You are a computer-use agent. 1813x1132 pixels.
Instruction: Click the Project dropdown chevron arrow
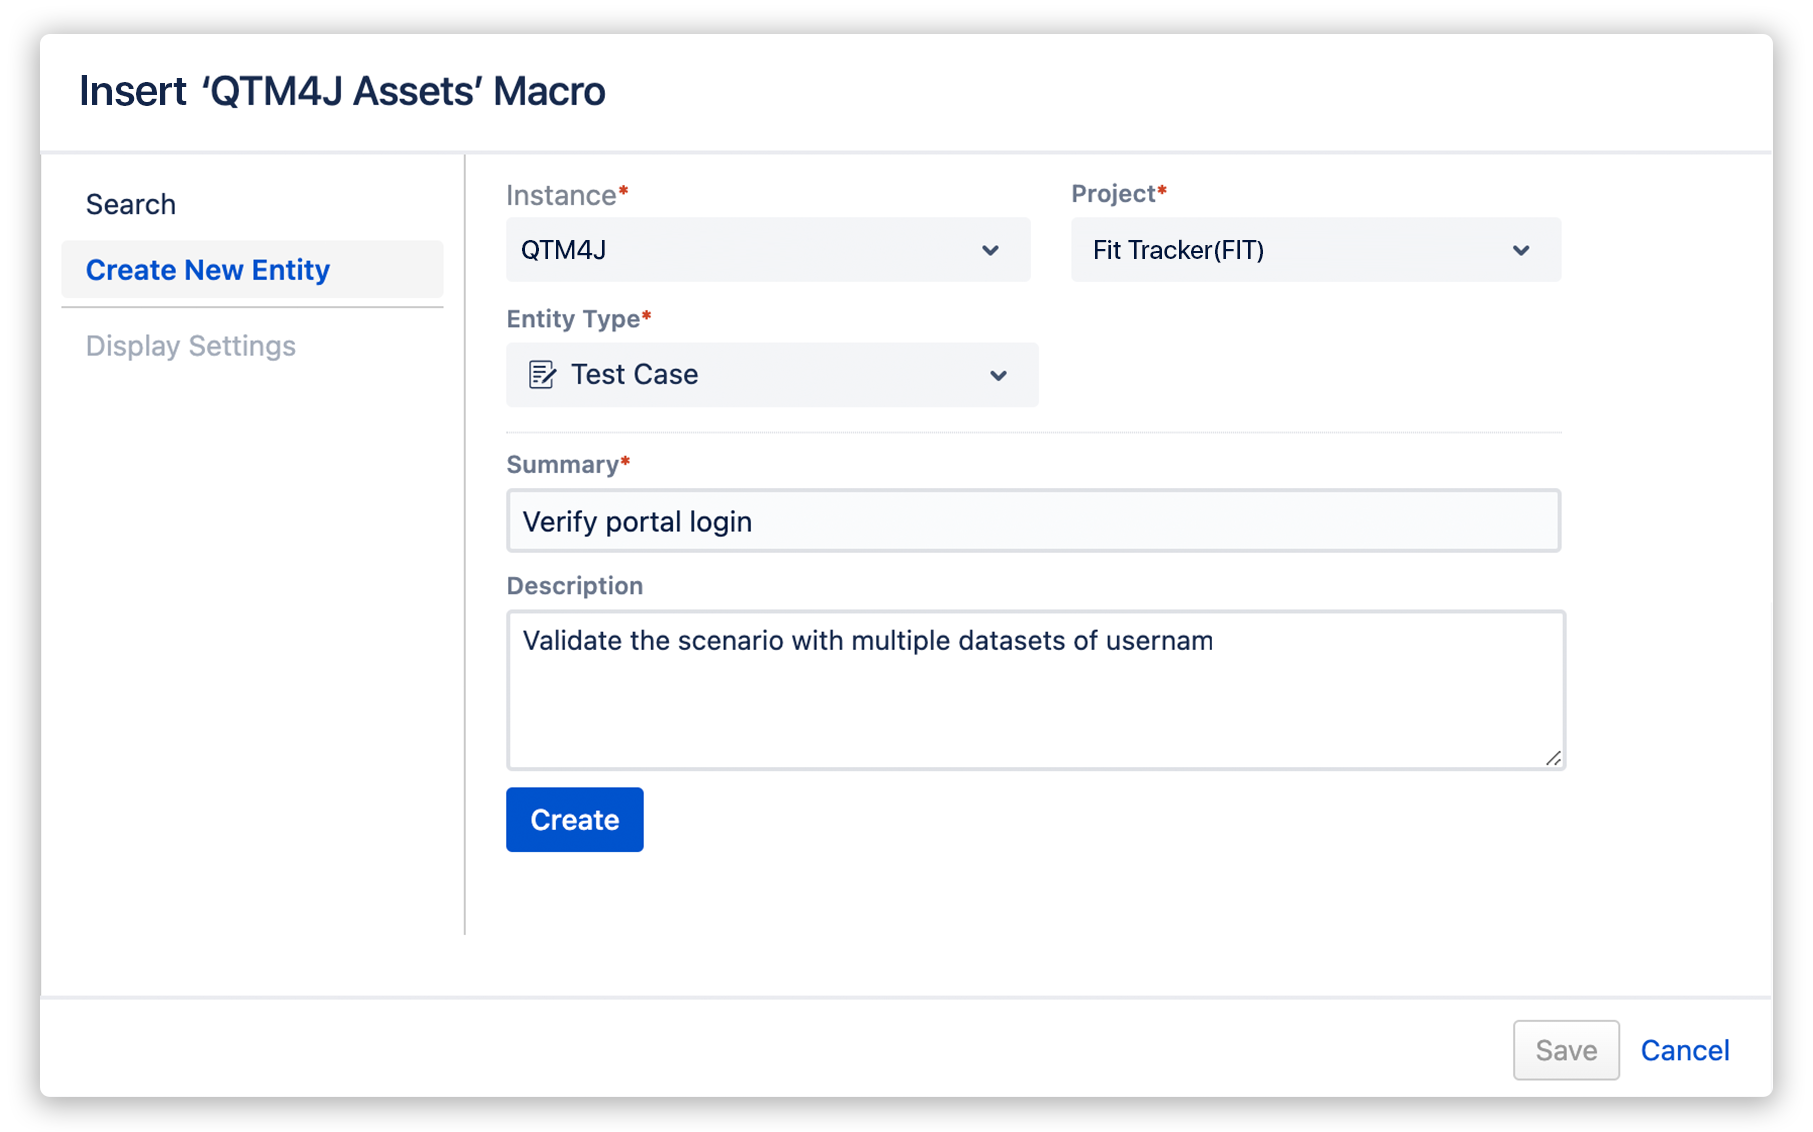pos(1521,250)
